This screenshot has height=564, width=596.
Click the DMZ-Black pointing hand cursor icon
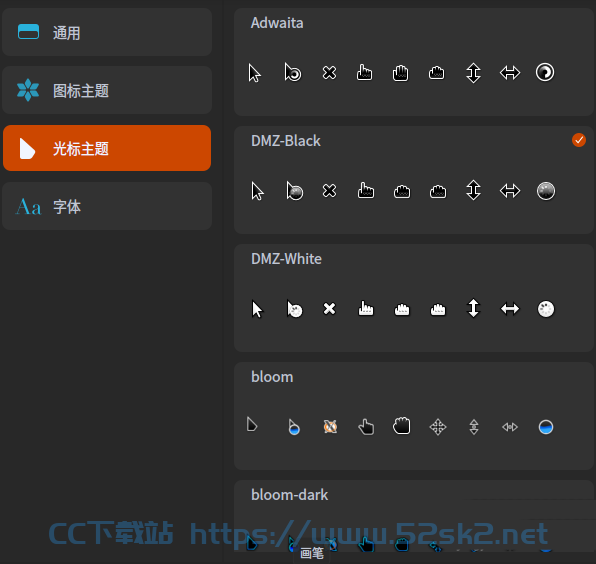(366, 190)
